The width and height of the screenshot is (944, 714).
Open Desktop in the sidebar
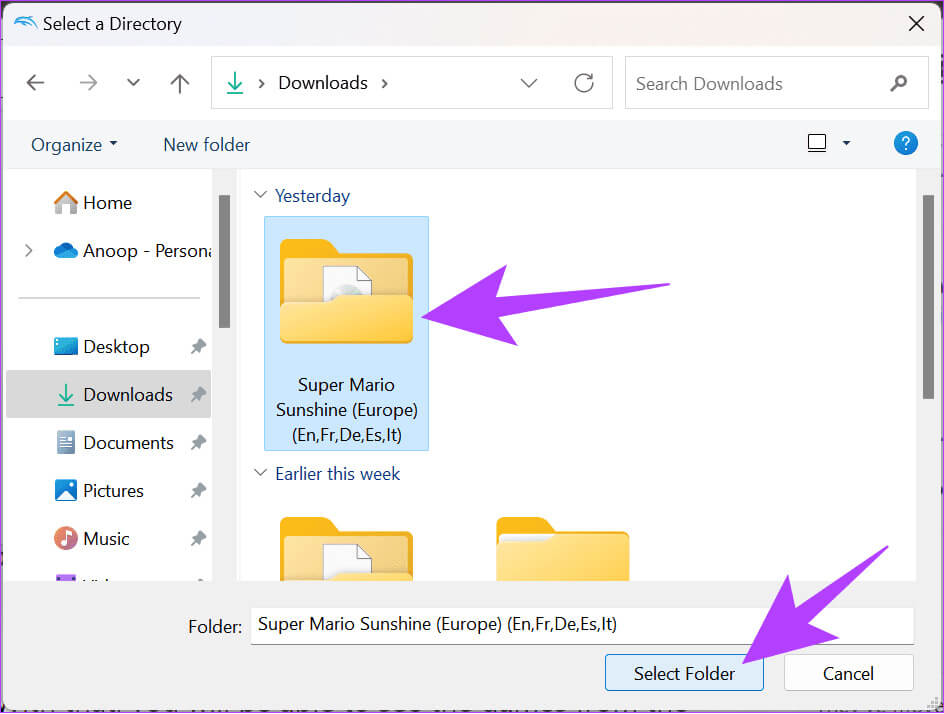pos(101,347)
